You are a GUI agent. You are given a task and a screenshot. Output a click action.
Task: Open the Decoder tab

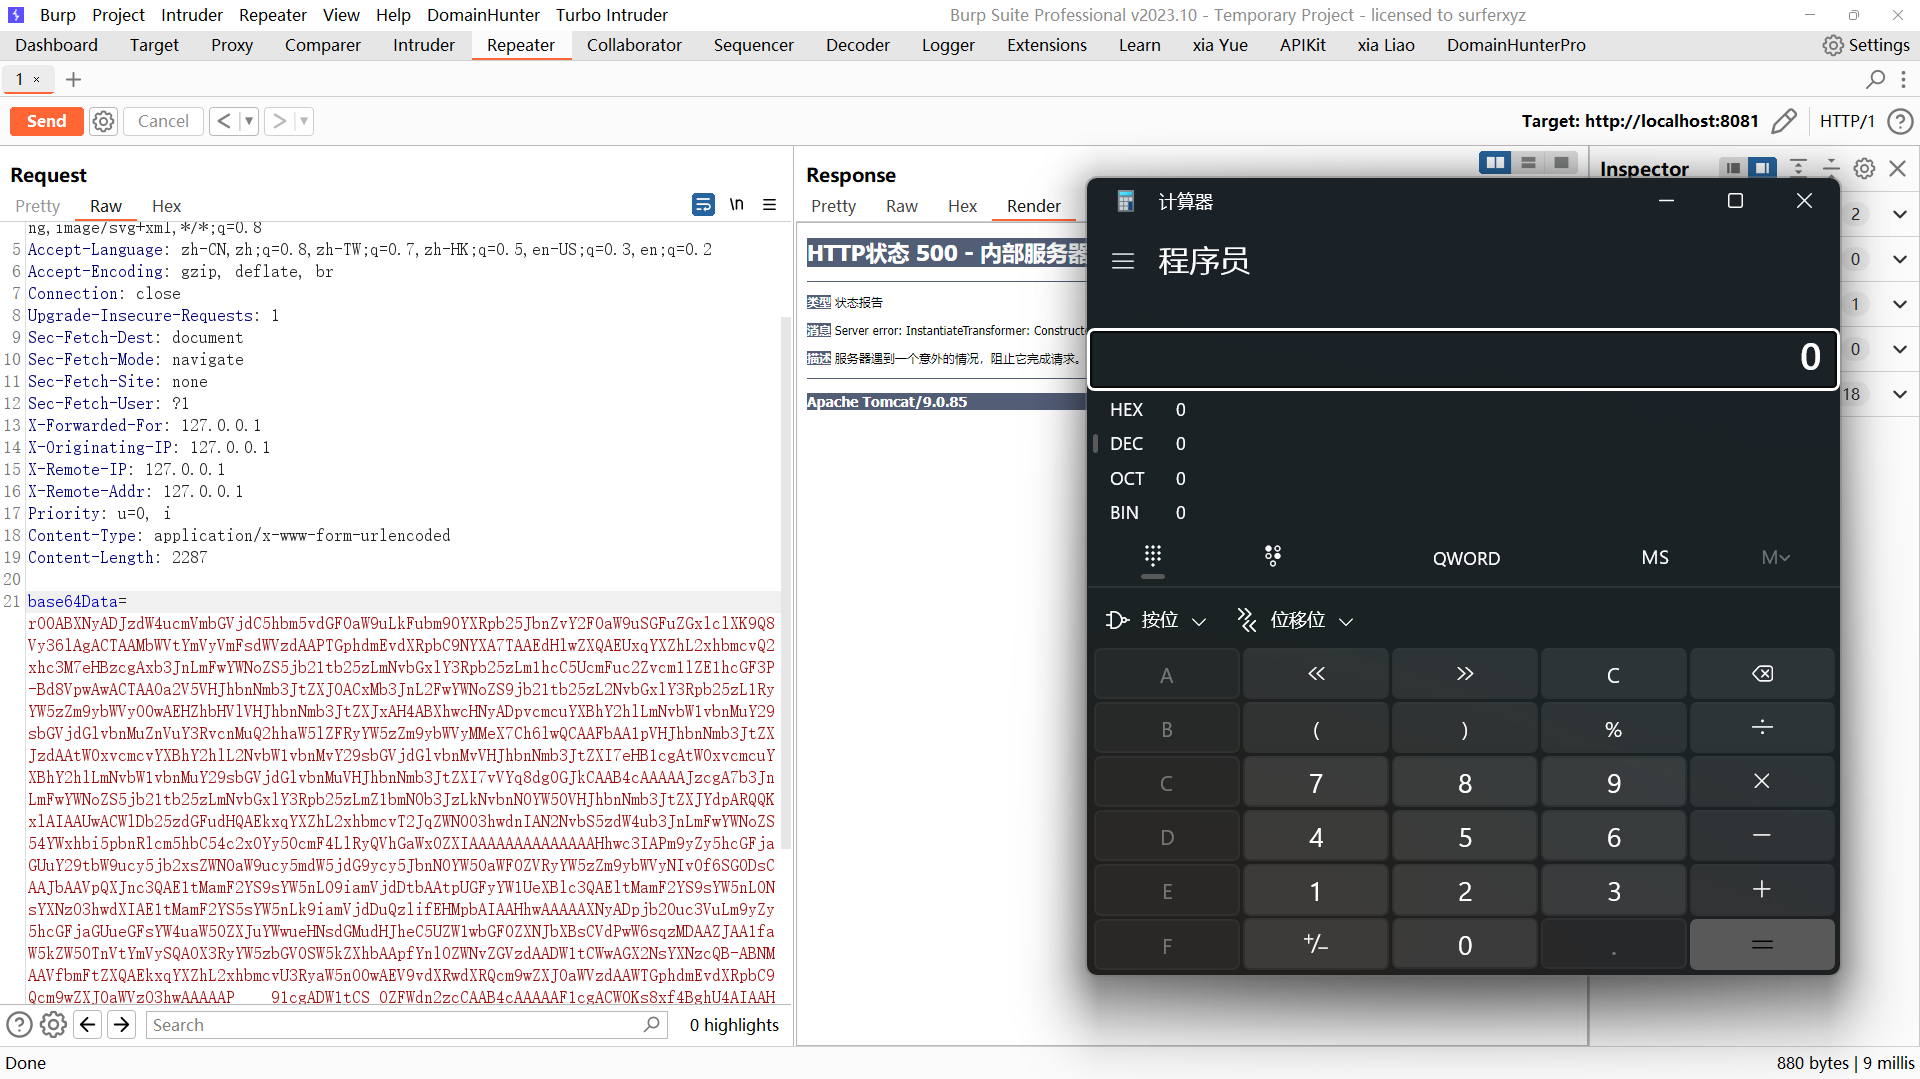coord(857,45)
